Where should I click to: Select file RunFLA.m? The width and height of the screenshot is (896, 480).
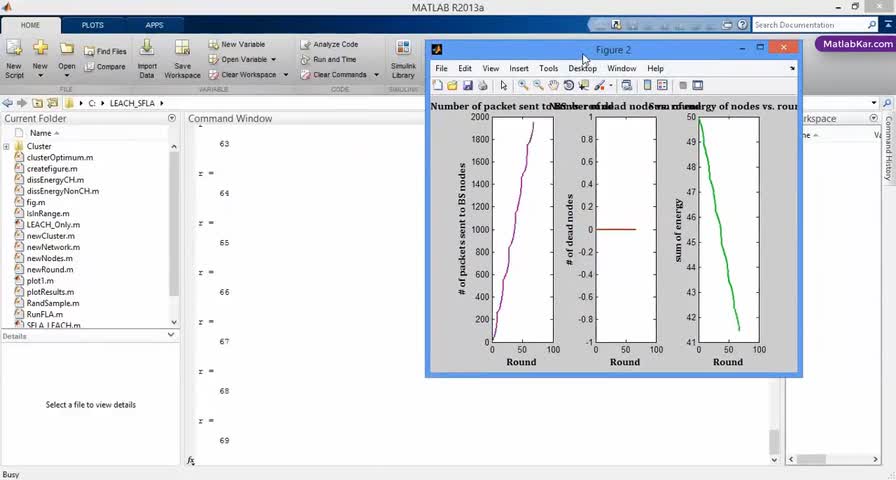[x=45, y=314]
